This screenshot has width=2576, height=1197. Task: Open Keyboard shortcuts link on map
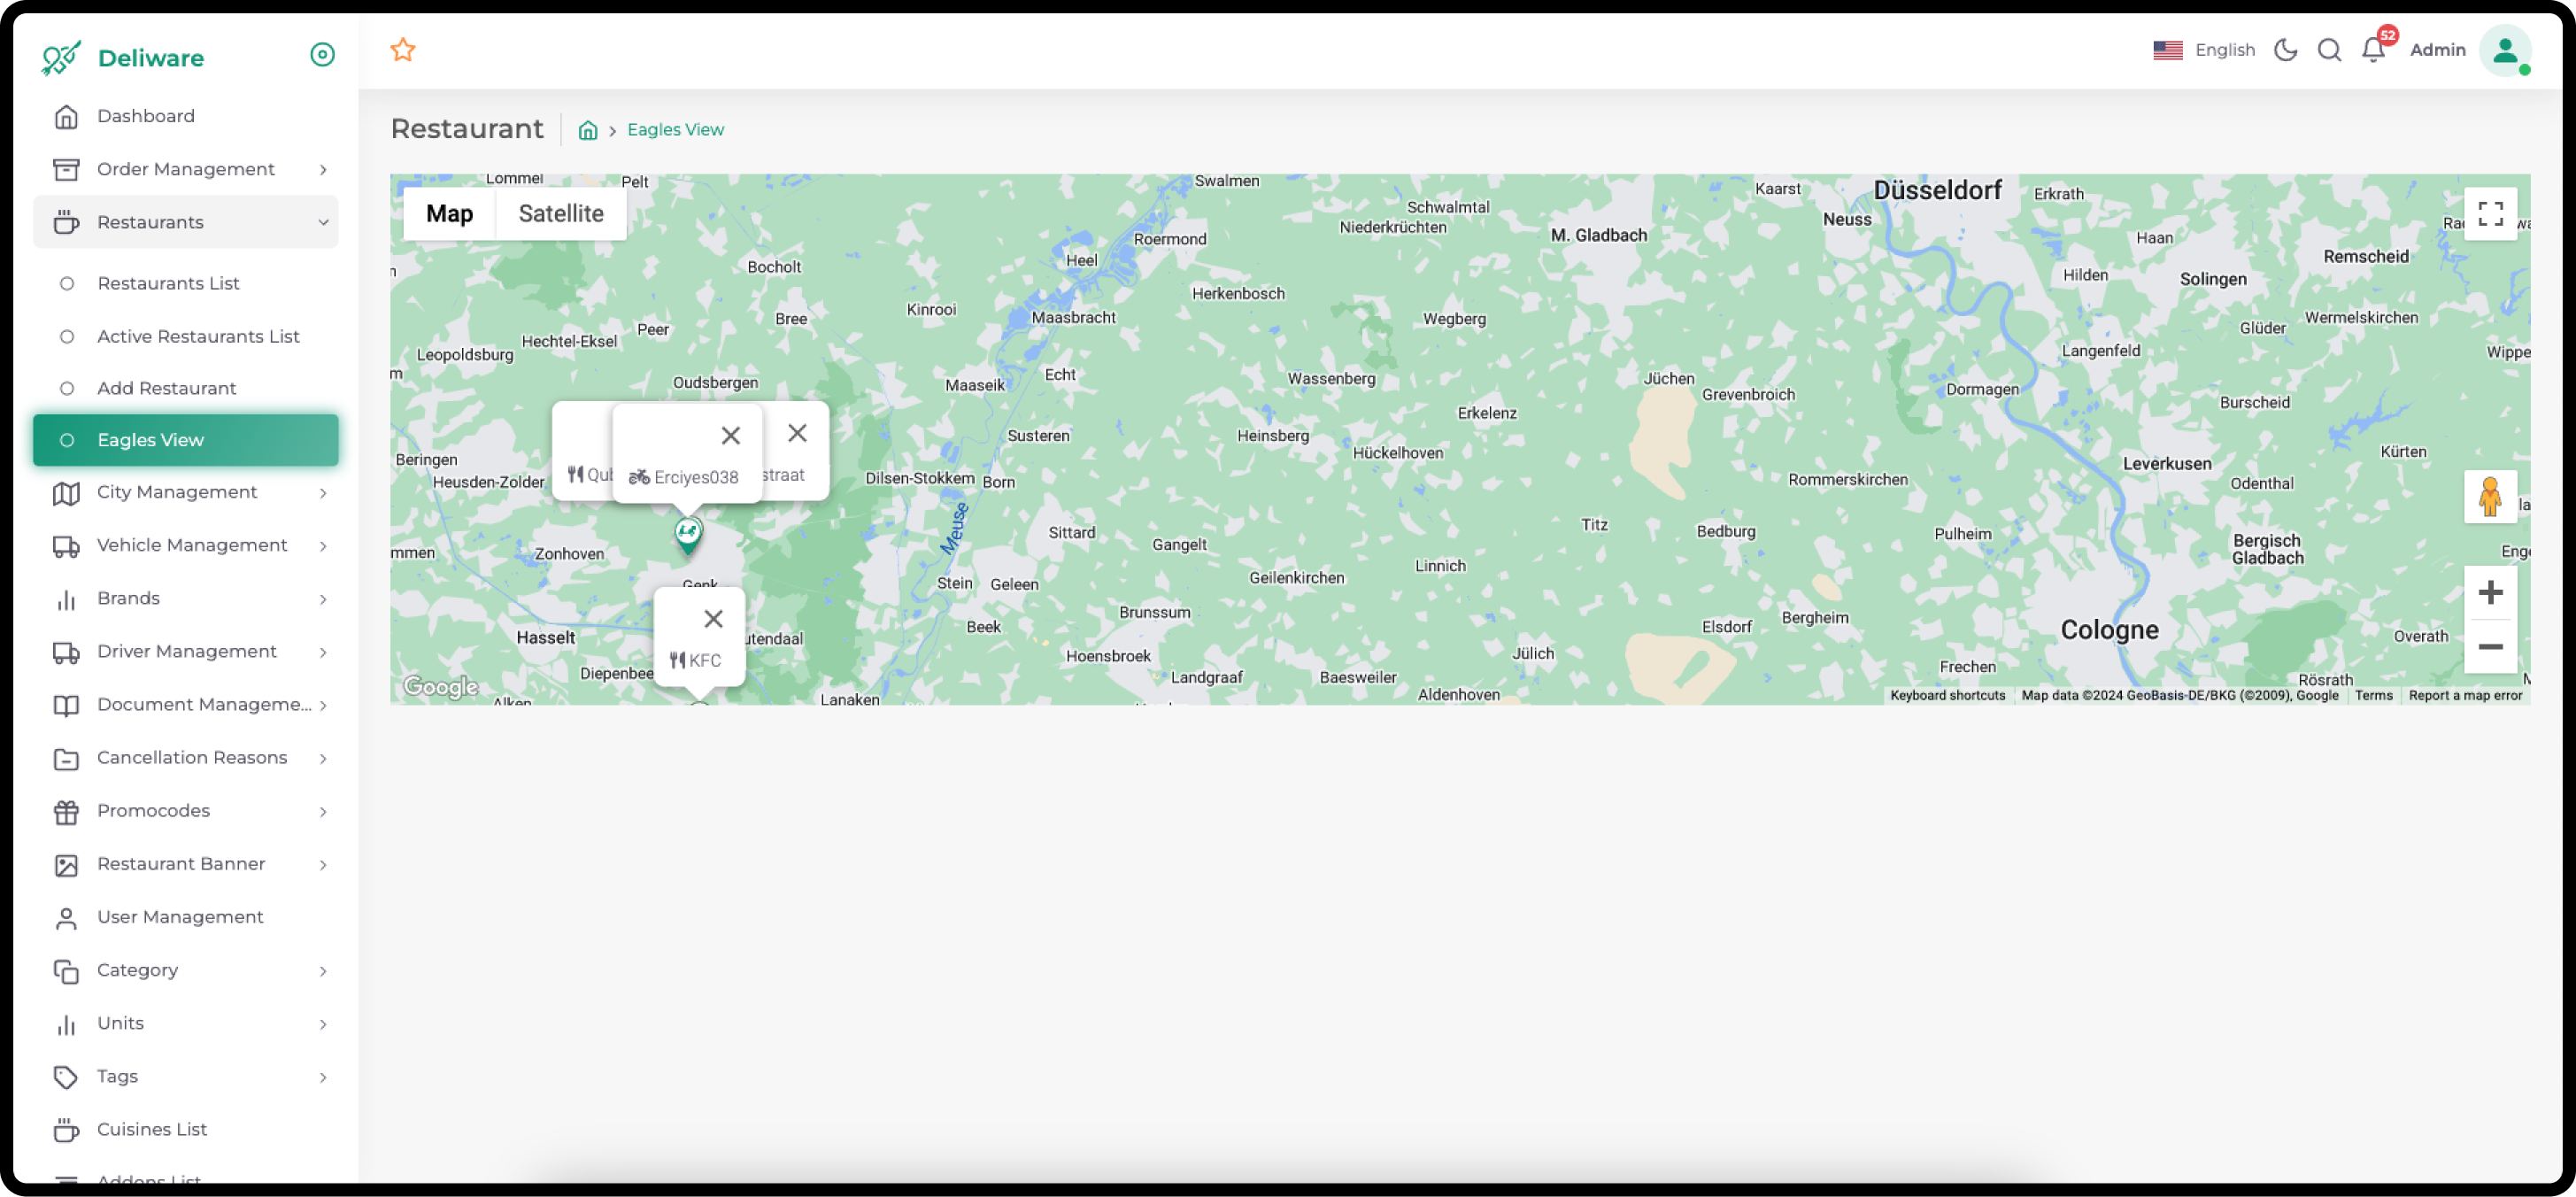[1947, 696]
